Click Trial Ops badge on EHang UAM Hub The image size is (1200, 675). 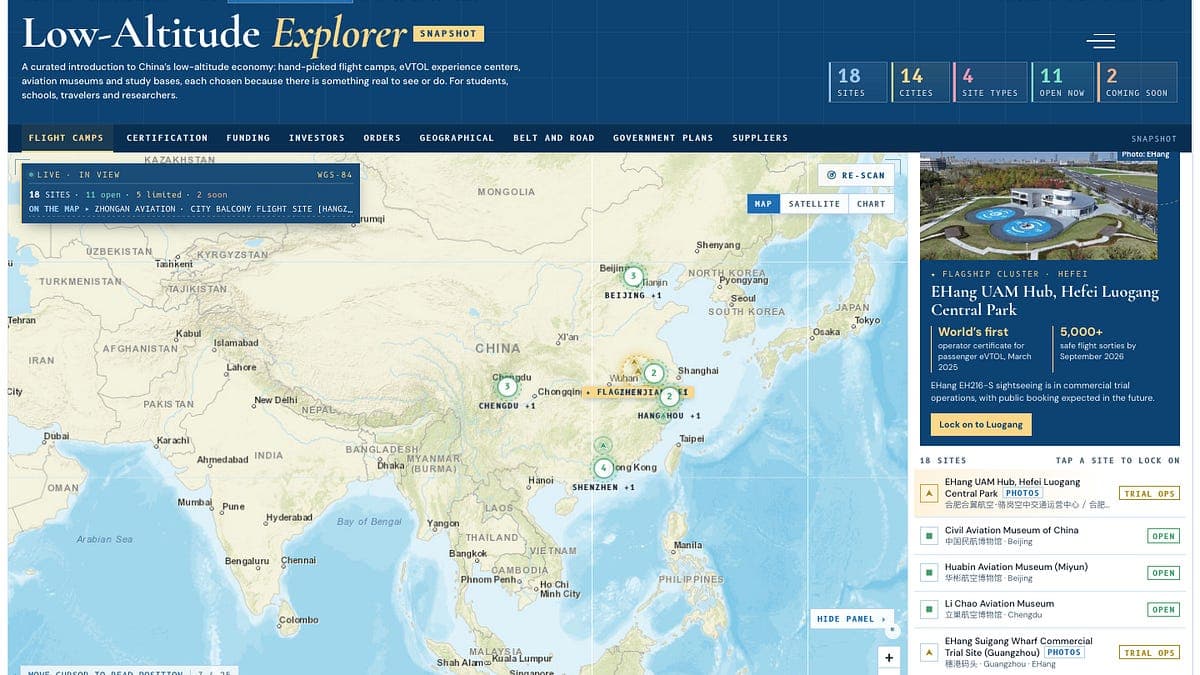[x=1149, y=494]
